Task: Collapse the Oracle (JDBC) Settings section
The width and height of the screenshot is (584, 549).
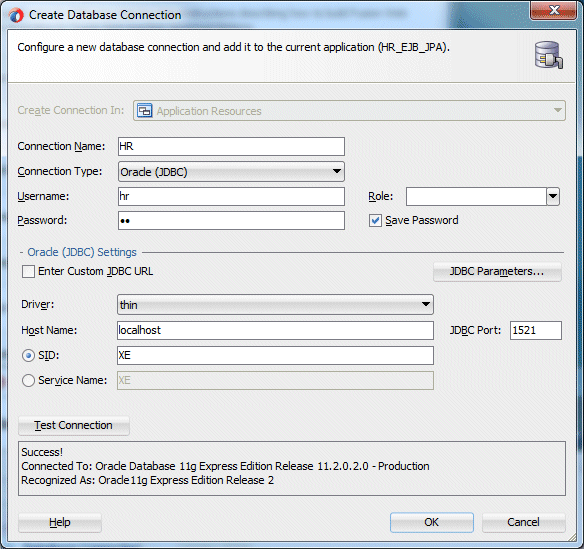Action: point(22,253)
